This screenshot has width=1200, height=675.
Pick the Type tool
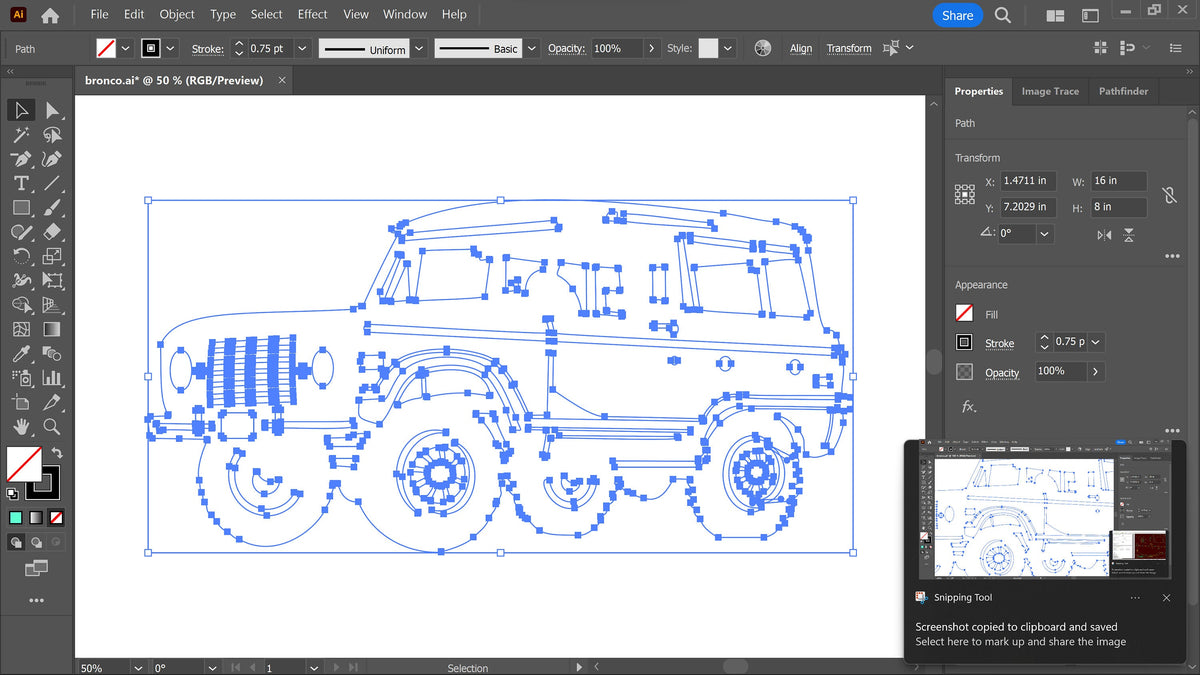pos(21,183)
